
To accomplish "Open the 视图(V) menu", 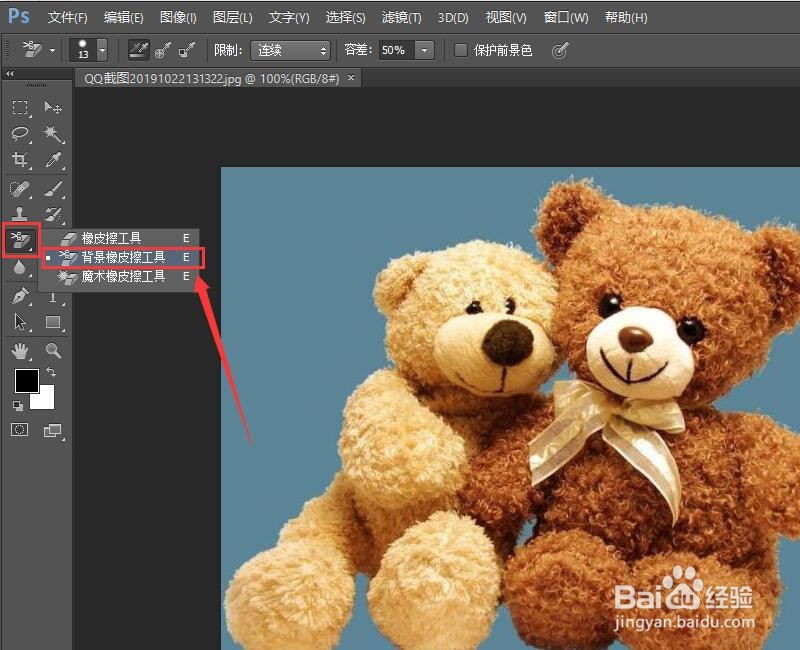I will point(506,17).
